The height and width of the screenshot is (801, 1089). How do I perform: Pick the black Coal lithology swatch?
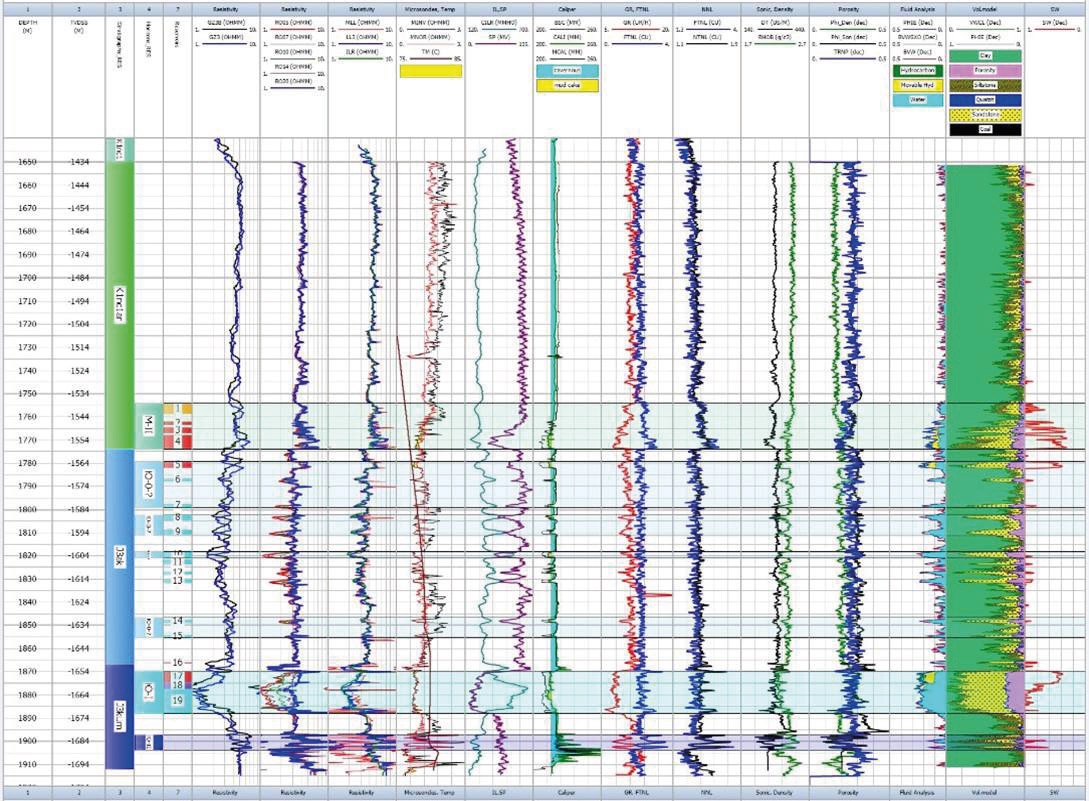(984, 129)
